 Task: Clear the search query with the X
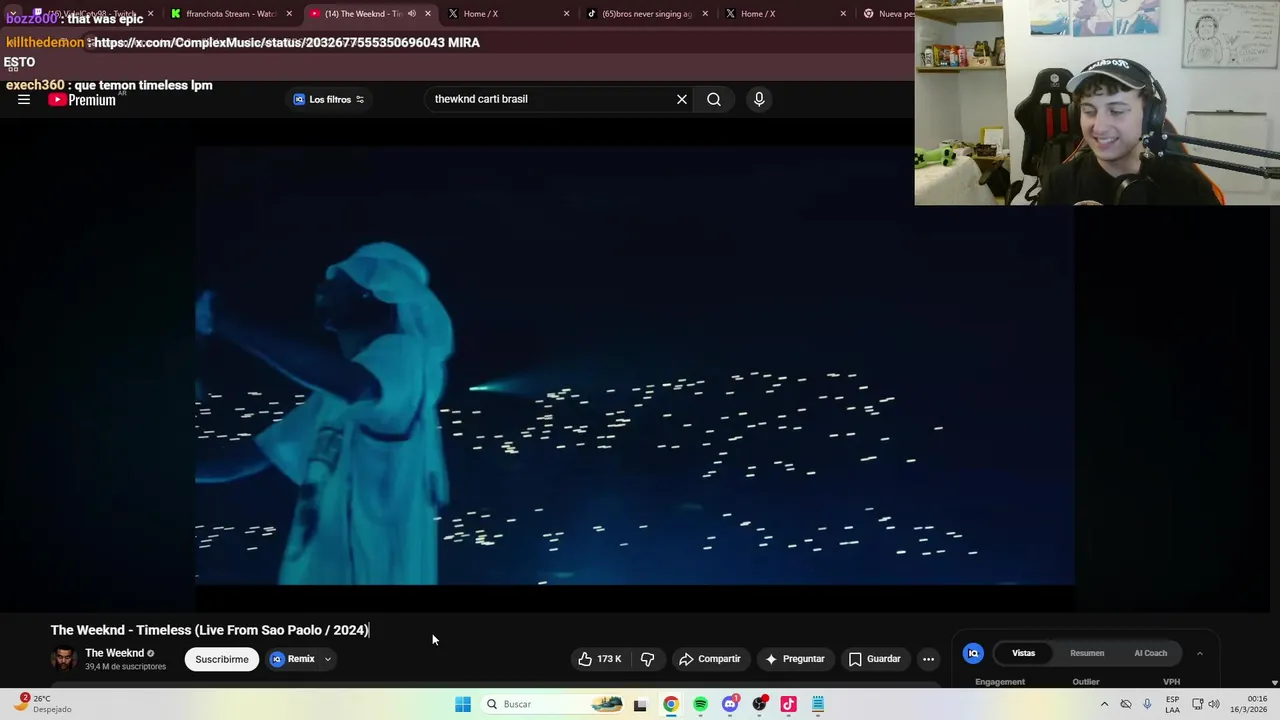click(x=682, y=99)
